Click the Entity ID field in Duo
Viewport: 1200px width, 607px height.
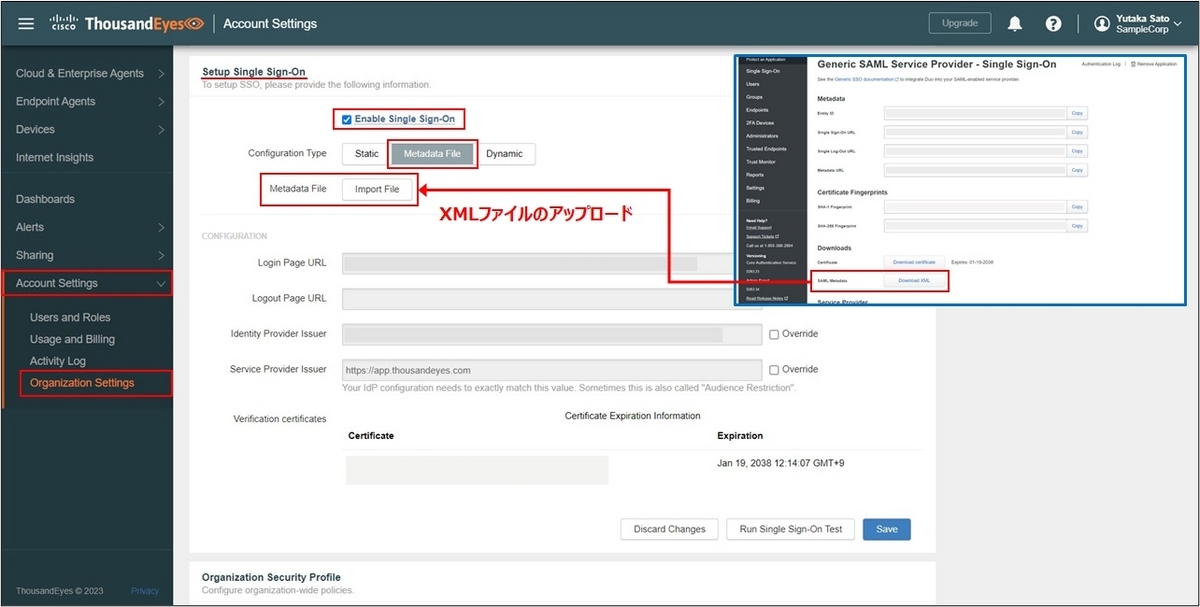[975, 113]
